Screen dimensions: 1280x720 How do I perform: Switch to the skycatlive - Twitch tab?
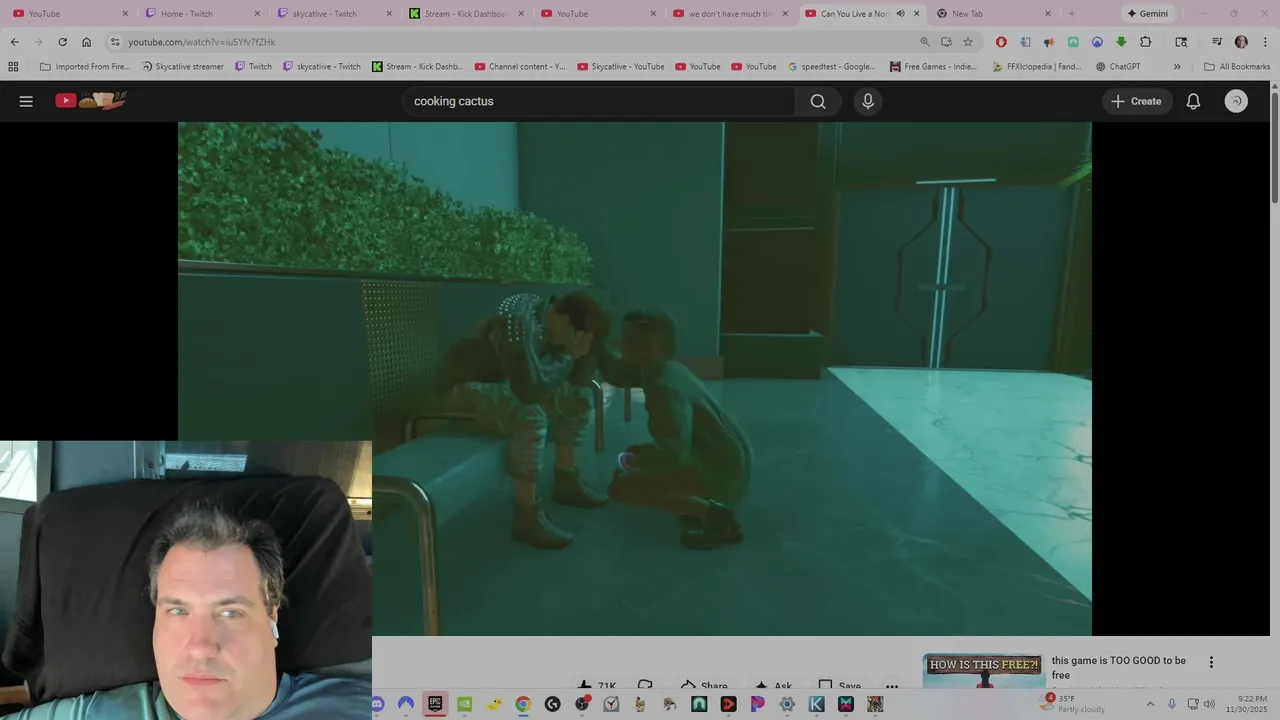(x=333, y=14)
